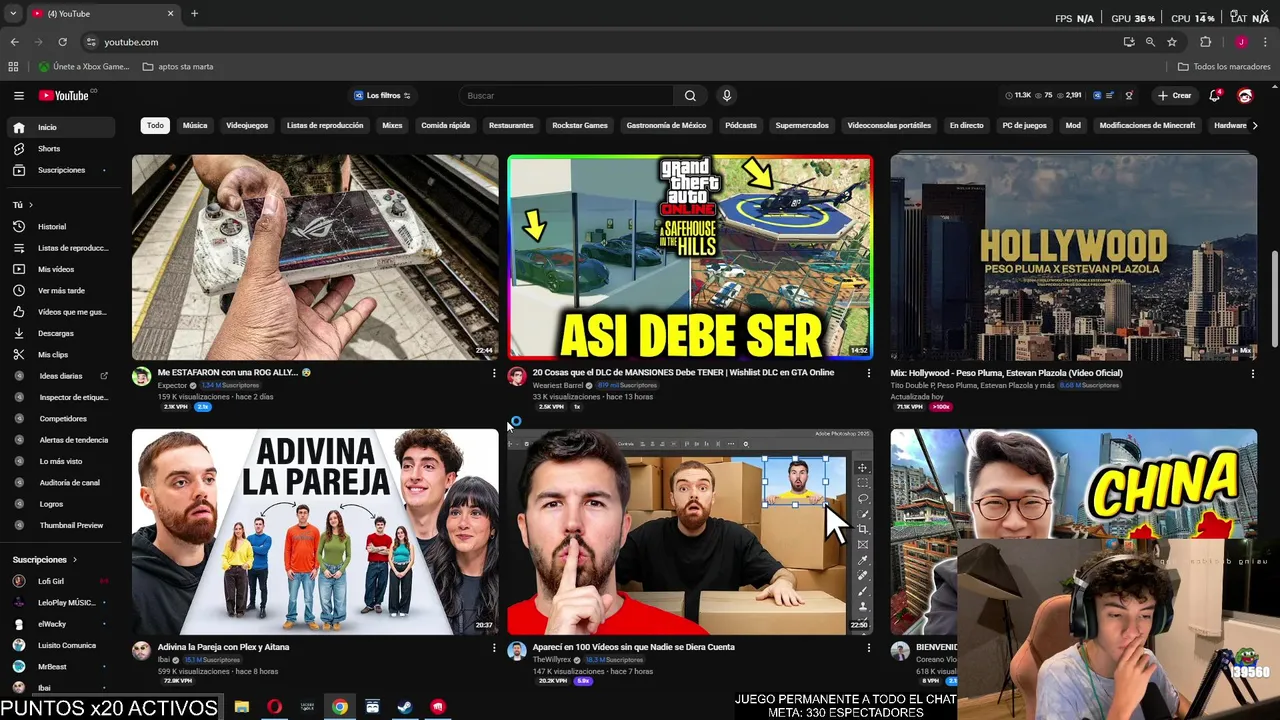Reload the page in Chrome
The width and height of the screenshot is (1280, 720).
(62, 42)
